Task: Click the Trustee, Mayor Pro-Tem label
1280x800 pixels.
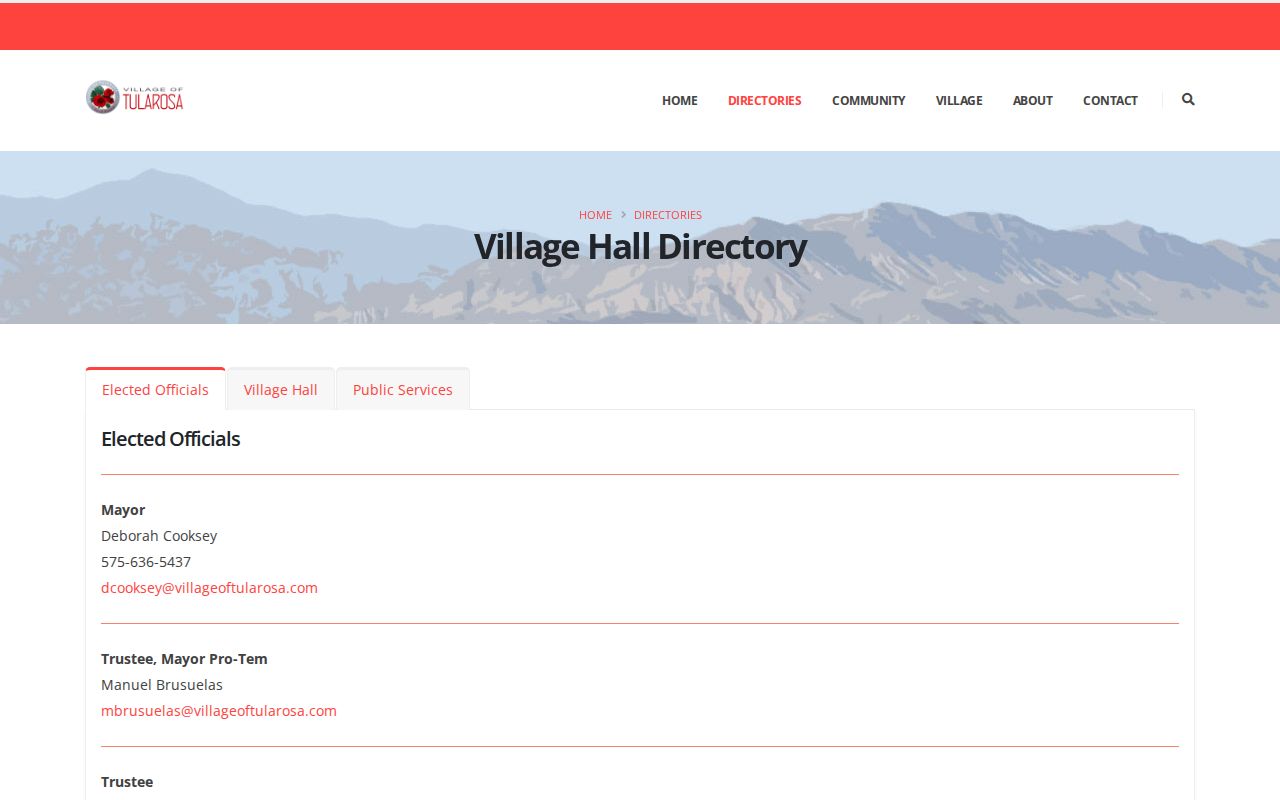Action: point(184,659)
